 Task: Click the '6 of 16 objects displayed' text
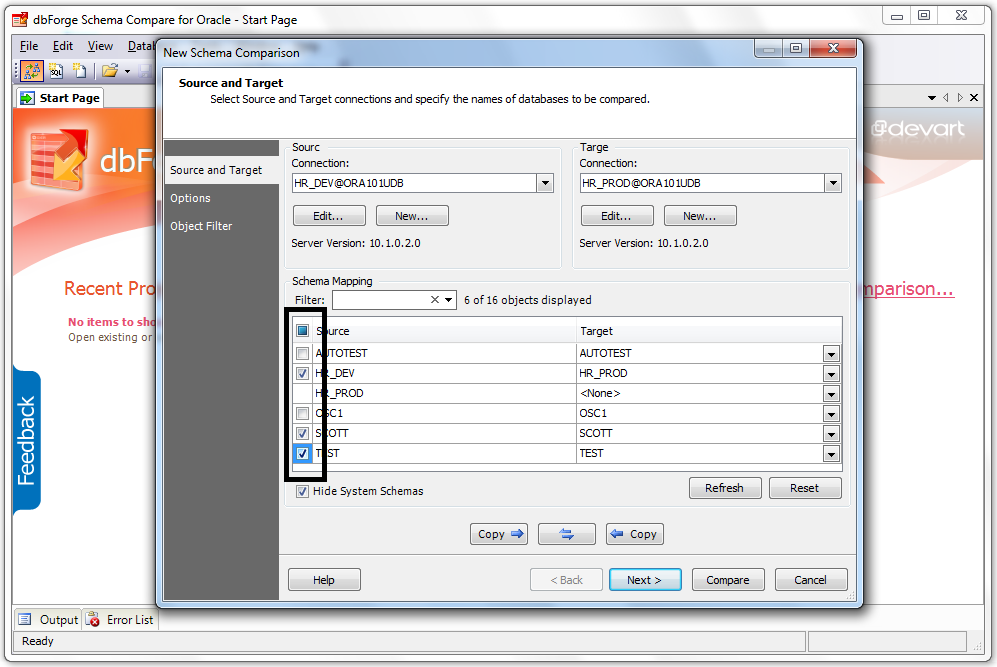coord(528,299)
